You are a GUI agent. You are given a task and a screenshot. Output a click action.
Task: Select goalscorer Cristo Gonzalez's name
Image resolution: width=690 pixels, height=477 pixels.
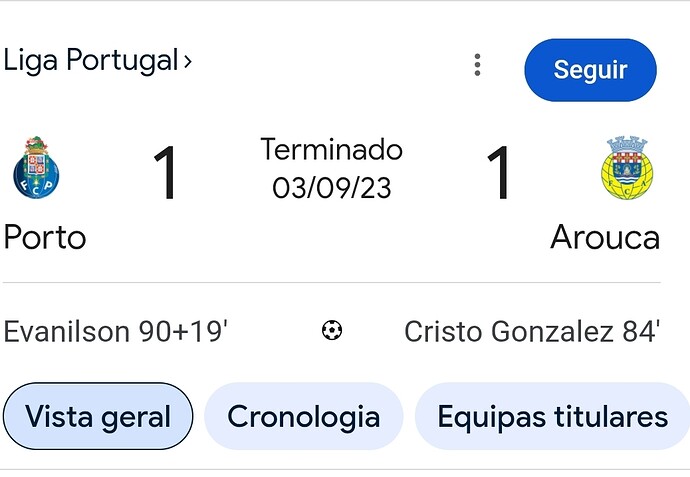pyautogui.click(x=509, y=331)
